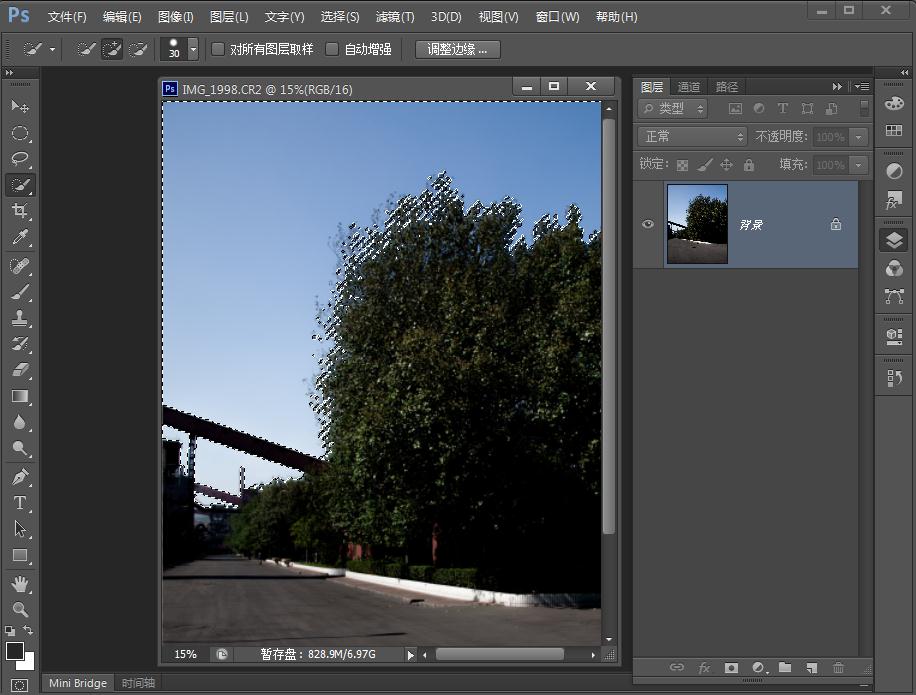Enable 对所有图层取样 checkbox
This screenshot has width=916, height=695.
[218, 49]
